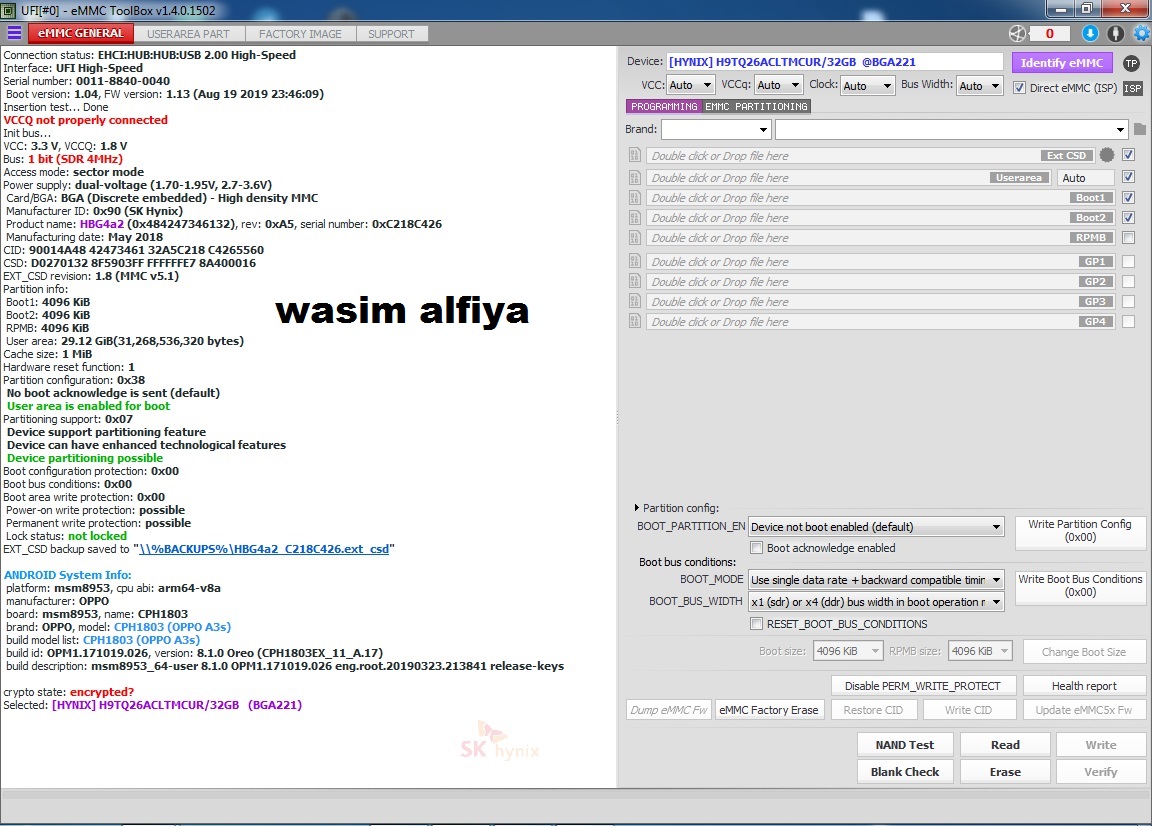Click the file icon on Ext CSD row
This screenshot has width=1156, height=826.
[x=635, y=156]
